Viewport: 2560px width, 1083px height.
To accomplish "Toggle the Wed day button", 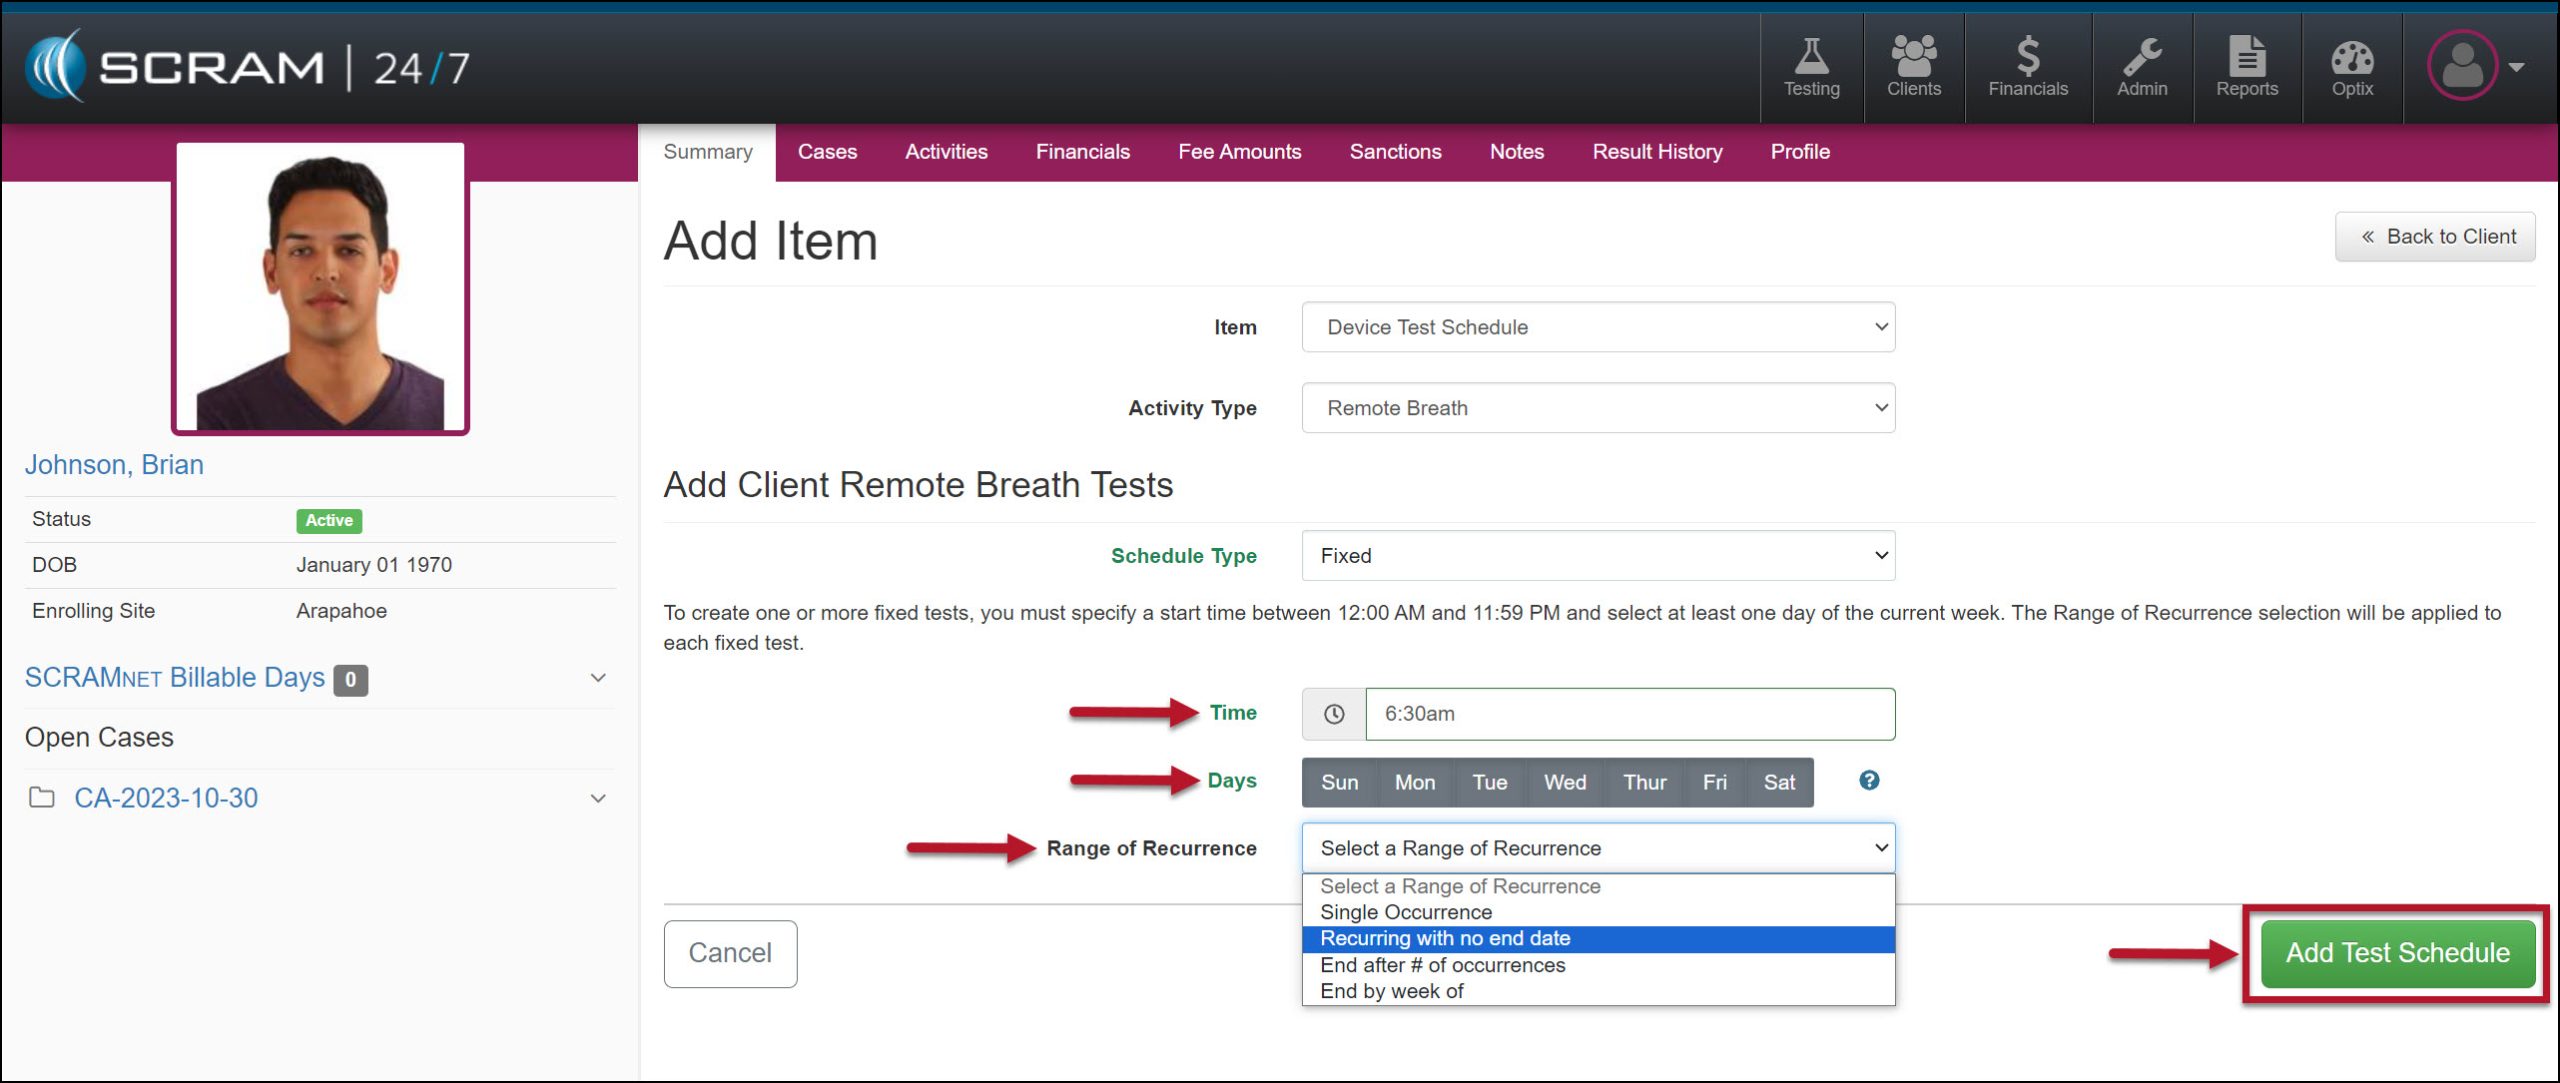I will pos(1564,782).
